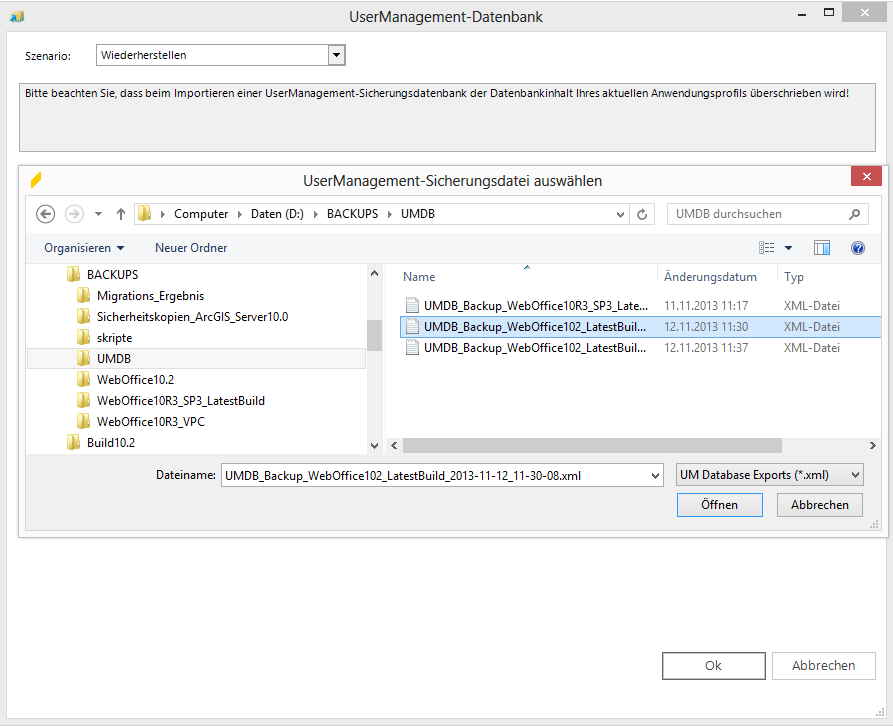The width and height of the screenshot is (893, 727).
Task: Click the Organisieren menu
Action: (x=78, y=247)
